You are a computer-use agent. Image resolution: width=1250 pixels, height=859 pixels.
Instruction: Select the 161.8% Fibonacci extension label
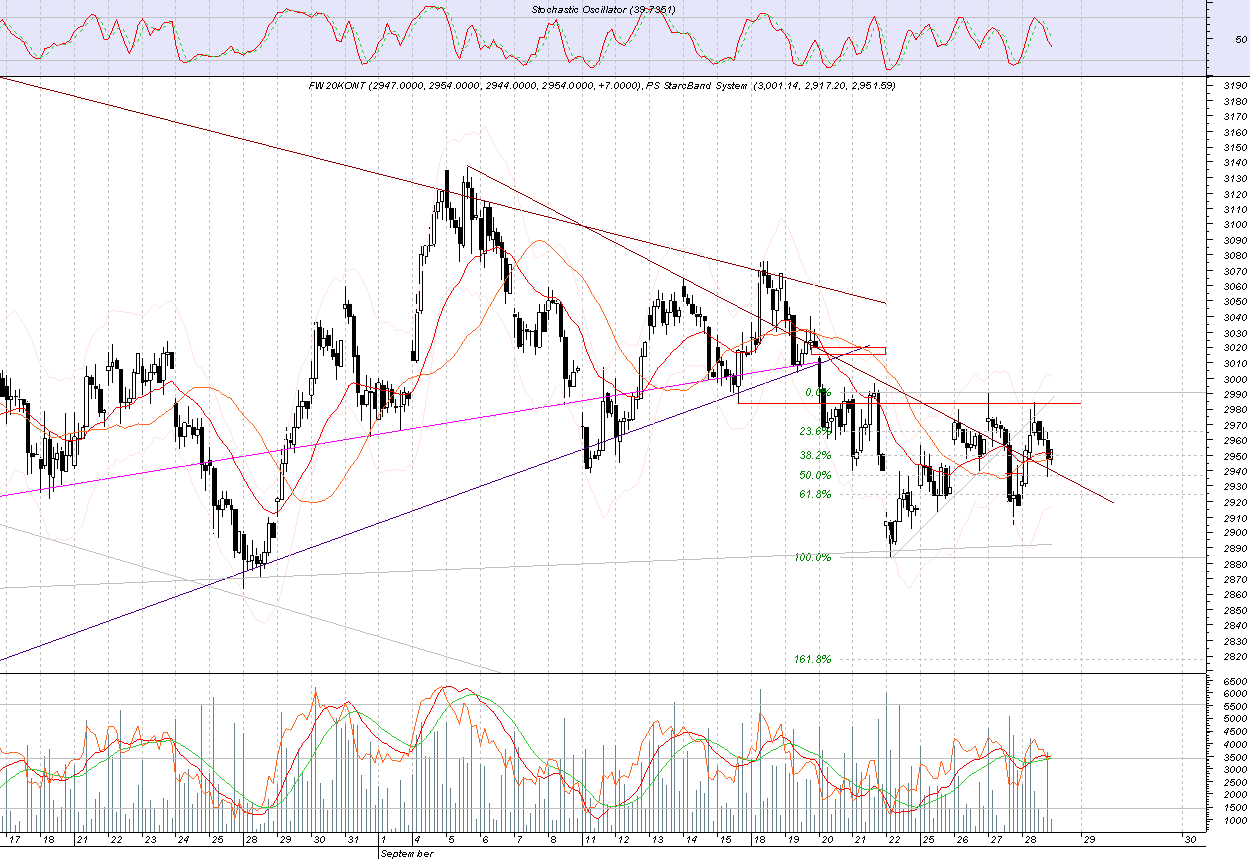point(813,659)
